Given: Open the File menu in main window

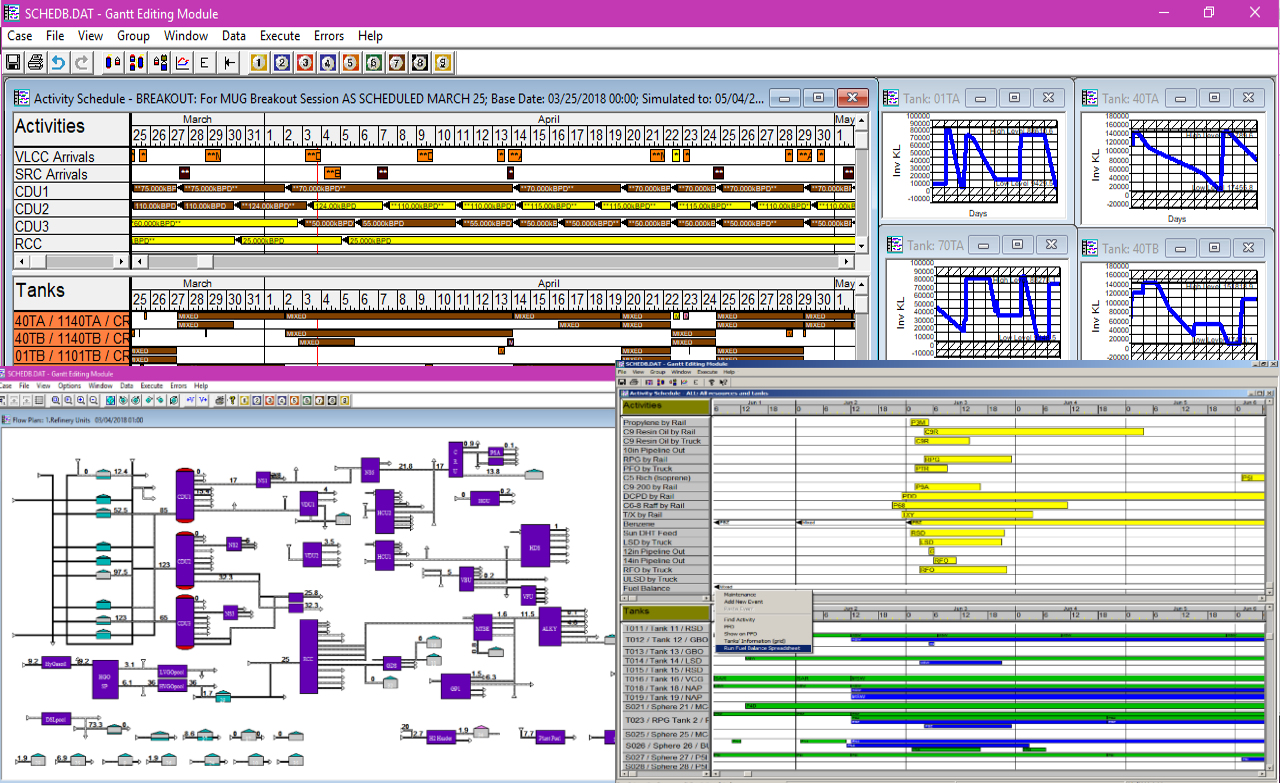Looking at the screenshot, I should coord(55,36).
